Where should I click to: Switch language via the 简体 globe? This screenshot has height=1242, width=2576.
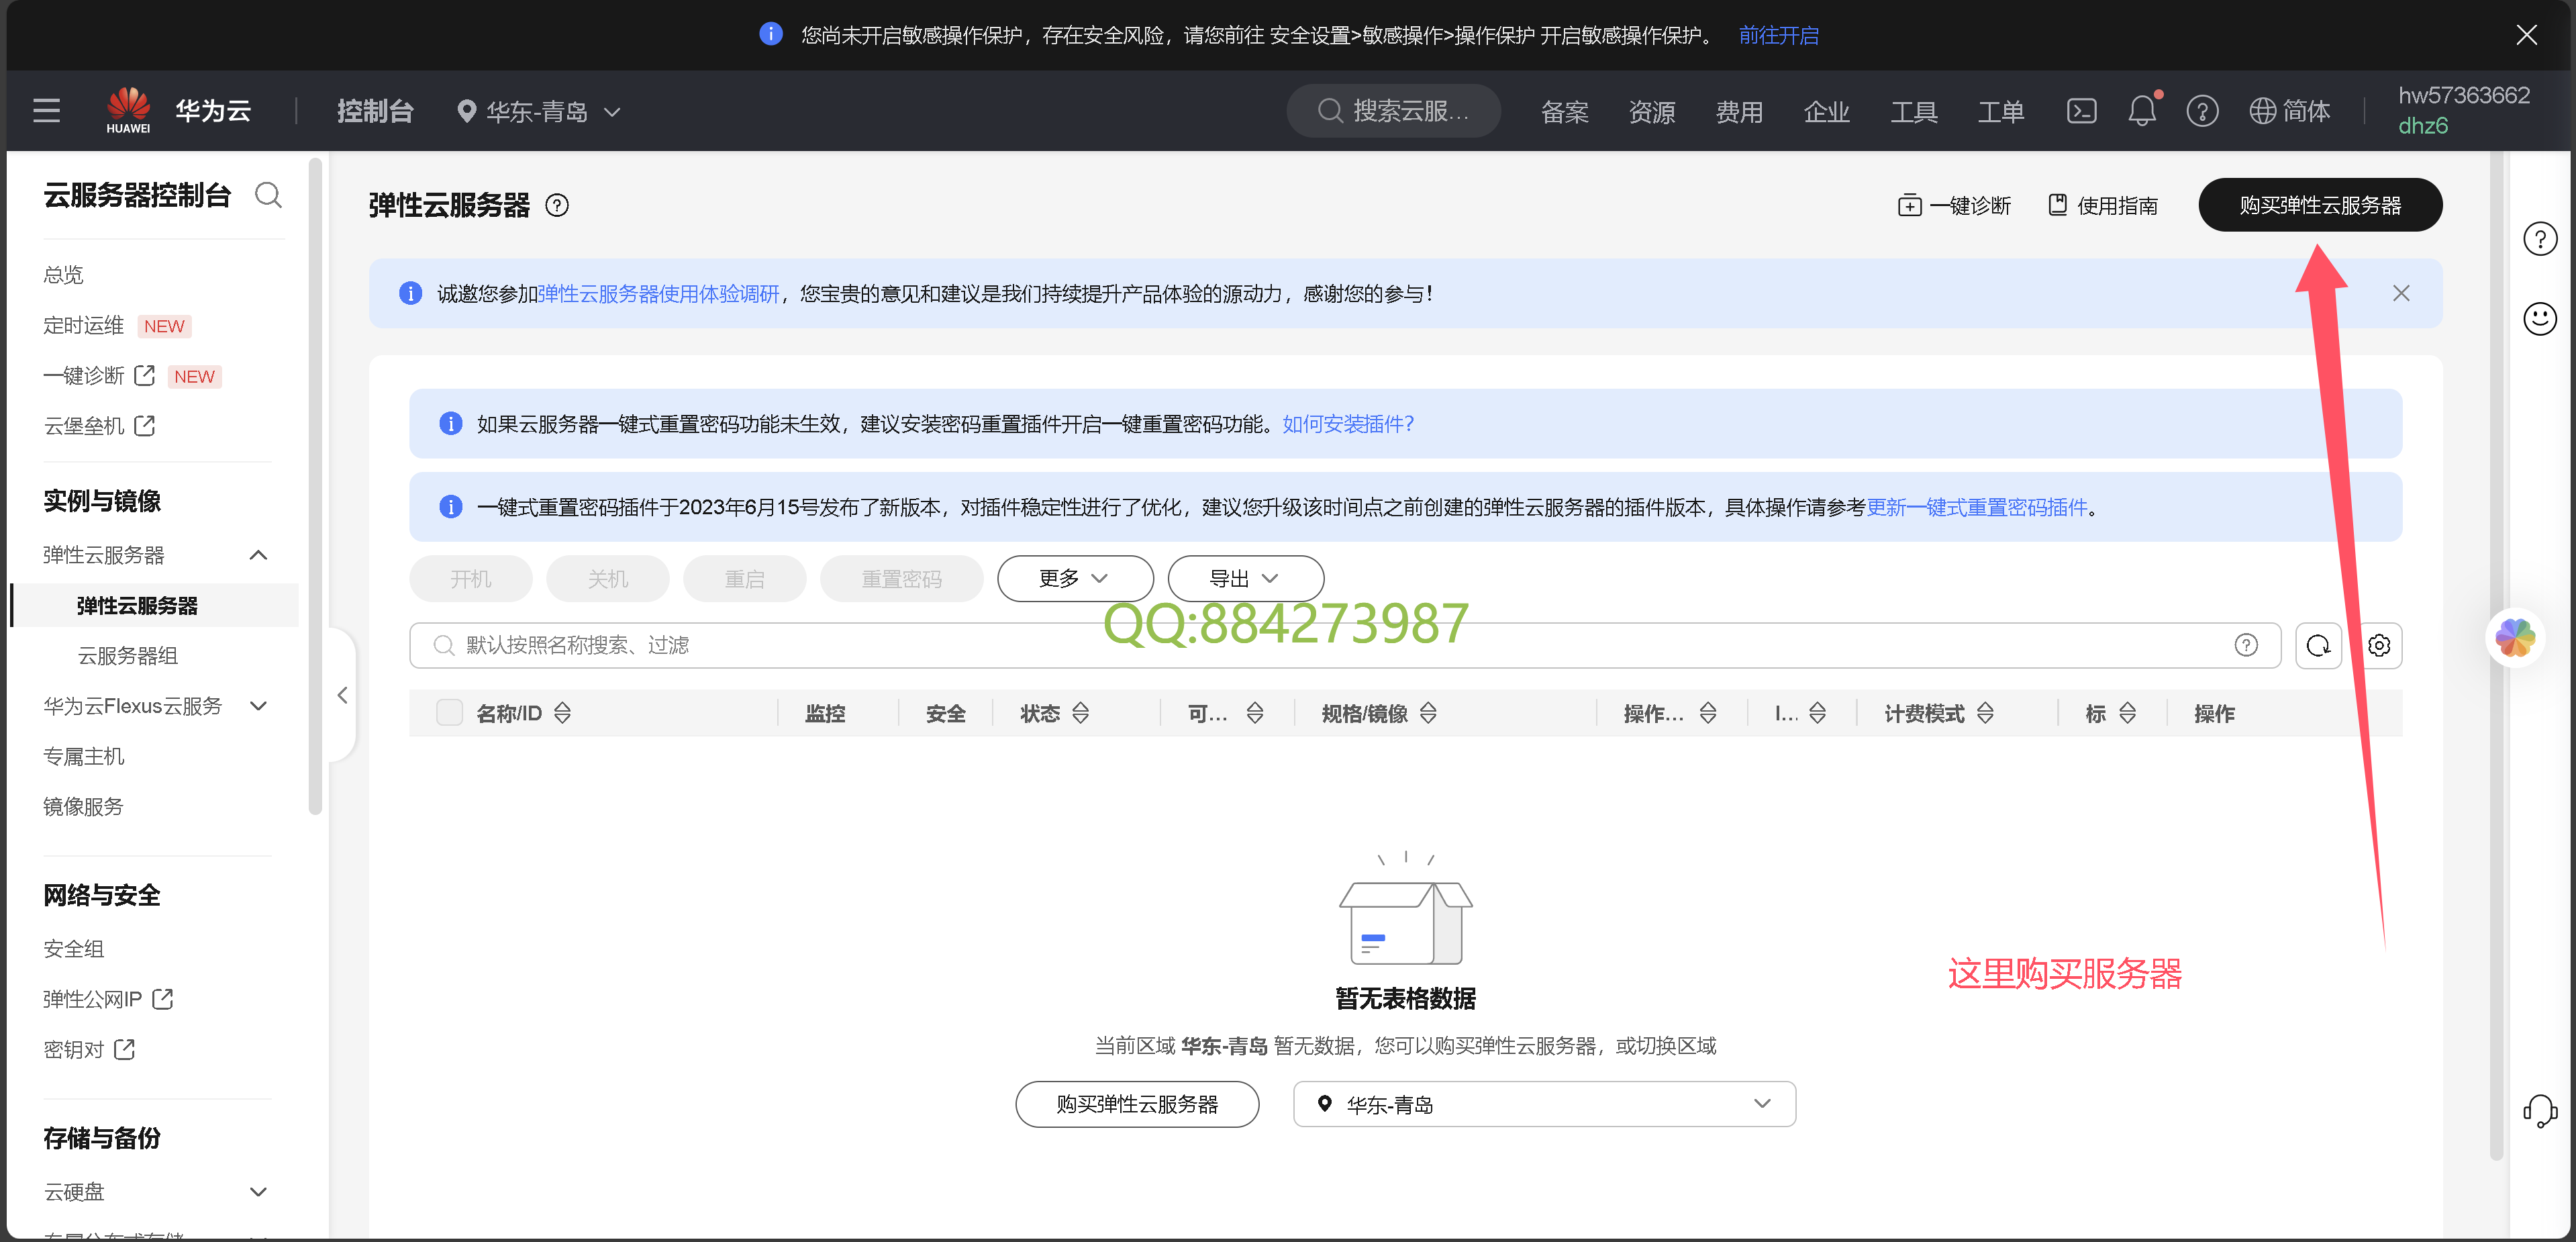2290,111
